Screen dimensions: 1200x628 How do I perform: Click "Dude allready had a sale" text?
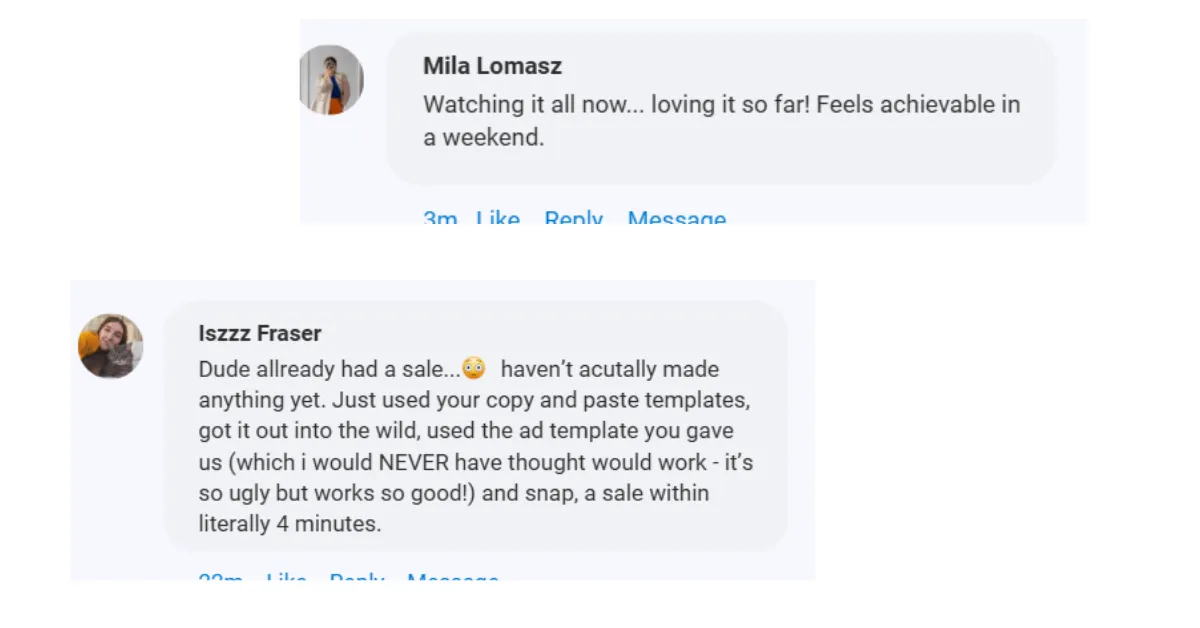(329, 369)
